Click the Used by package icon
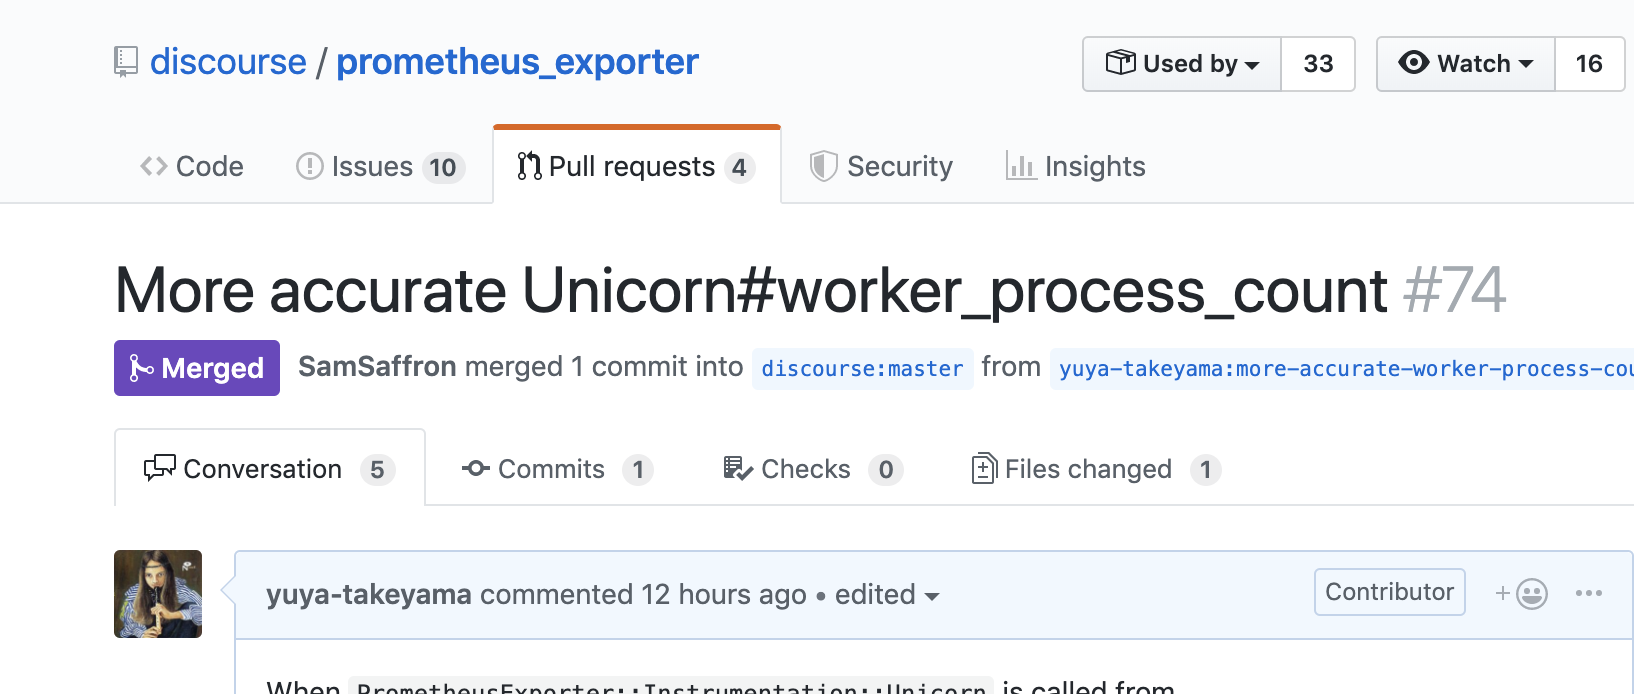 (x=1120, y=63)
